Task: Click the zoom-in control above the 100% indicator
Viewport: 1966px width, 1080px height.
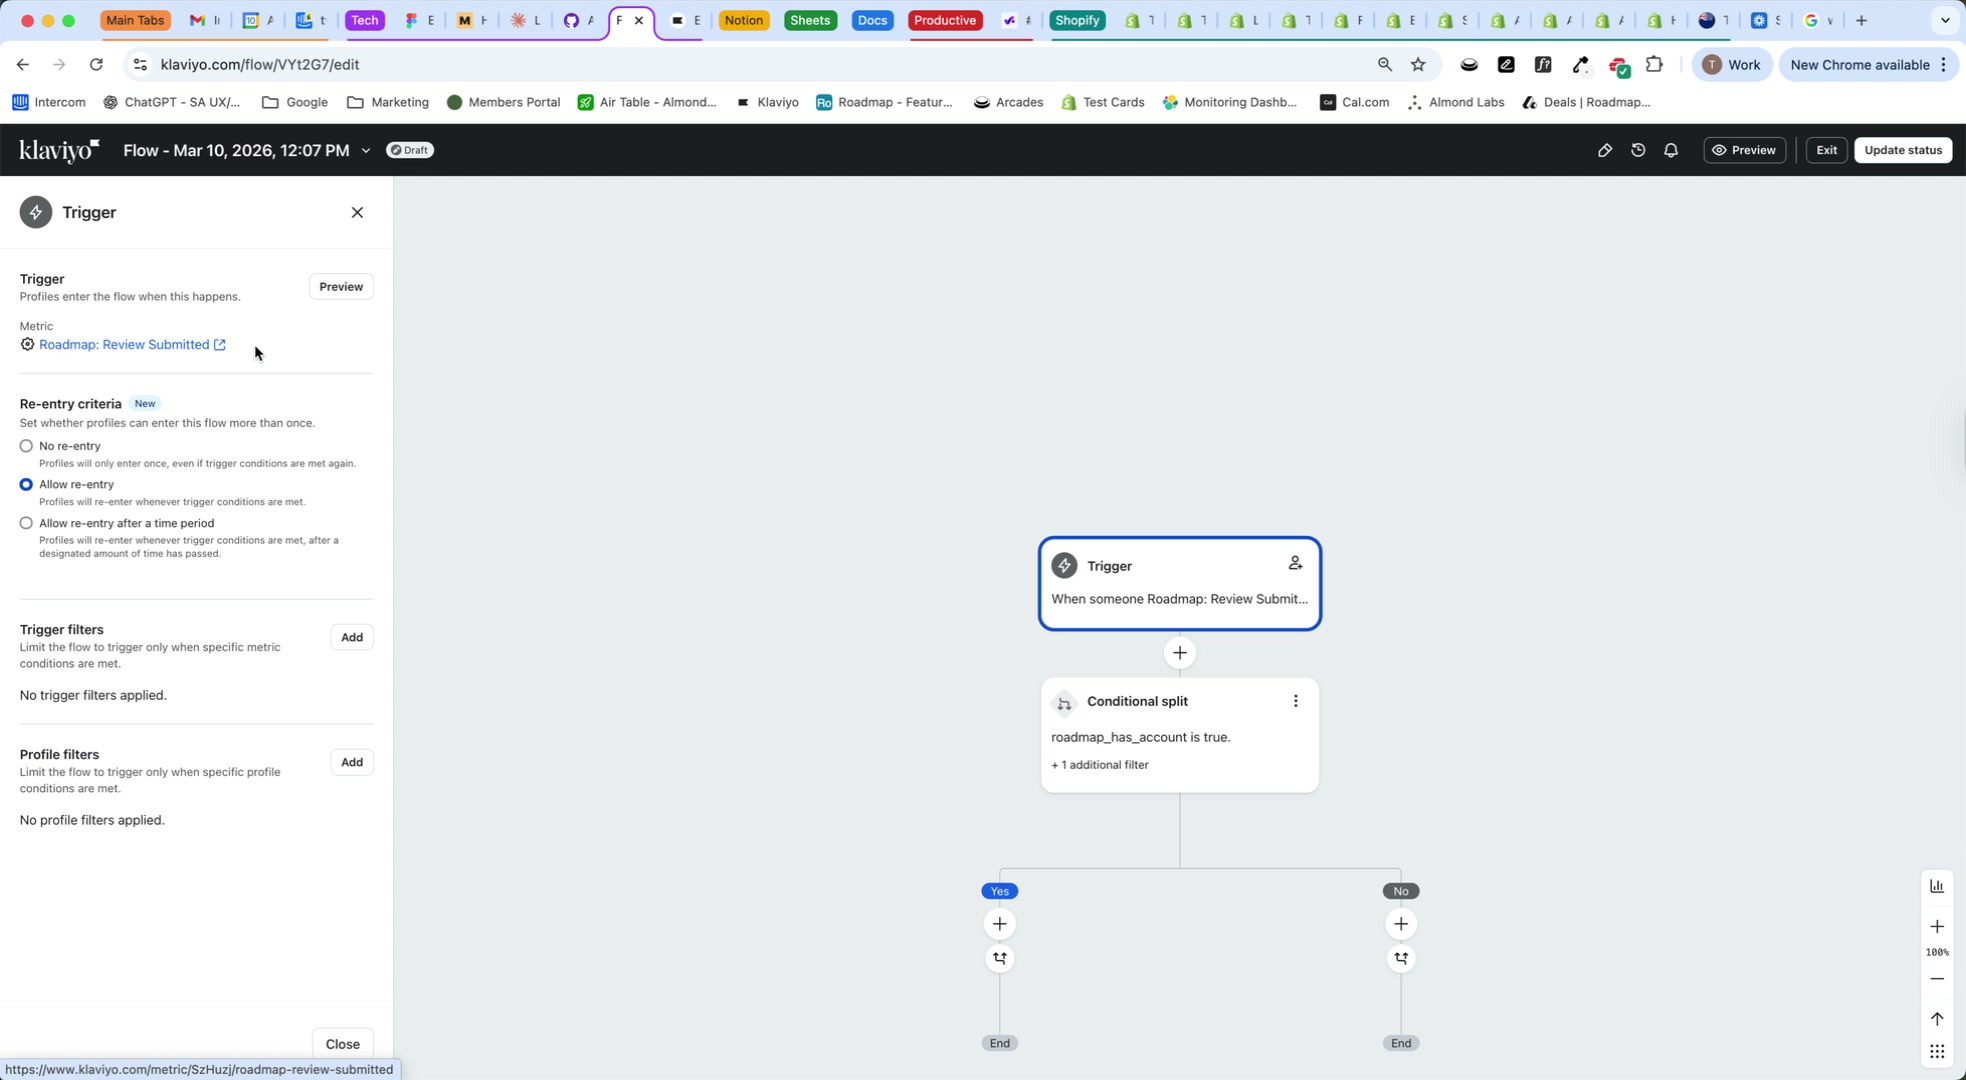Action: pos(1937,927)
